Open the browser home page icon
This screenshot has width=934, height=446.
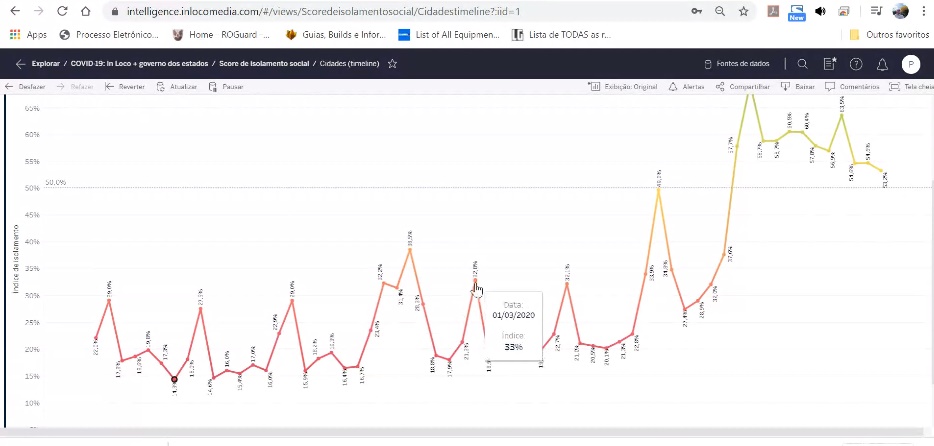click(85, 11)
